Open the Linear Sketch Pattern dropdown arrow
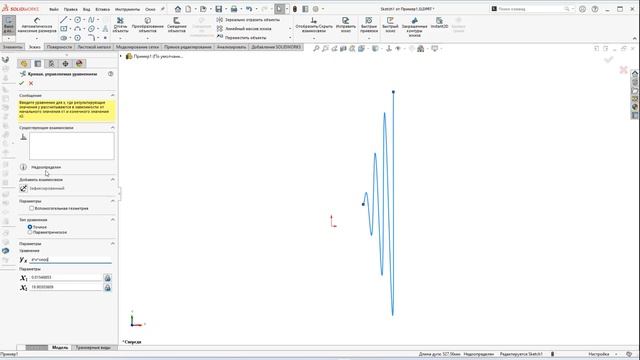 290,29
